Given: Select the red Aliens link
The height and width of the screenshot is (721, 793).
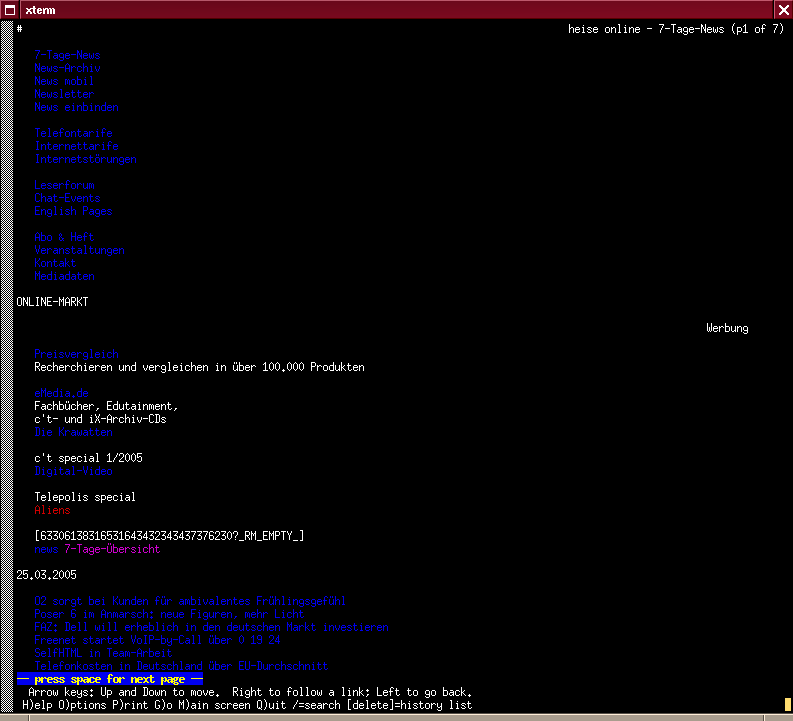Looking at the screenshot, I should [x=52, y=510].
